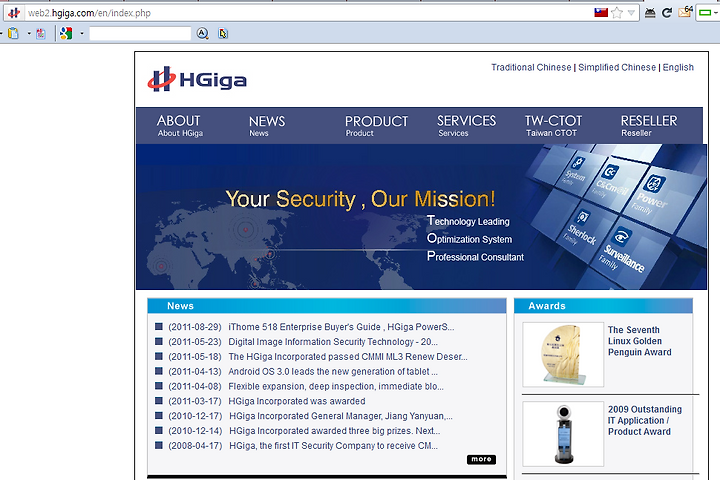This screenshot has height=480, width=720.
Task: Open news 'first IT Security Company to receive CM...'
Action: click(x=333, y=446)
